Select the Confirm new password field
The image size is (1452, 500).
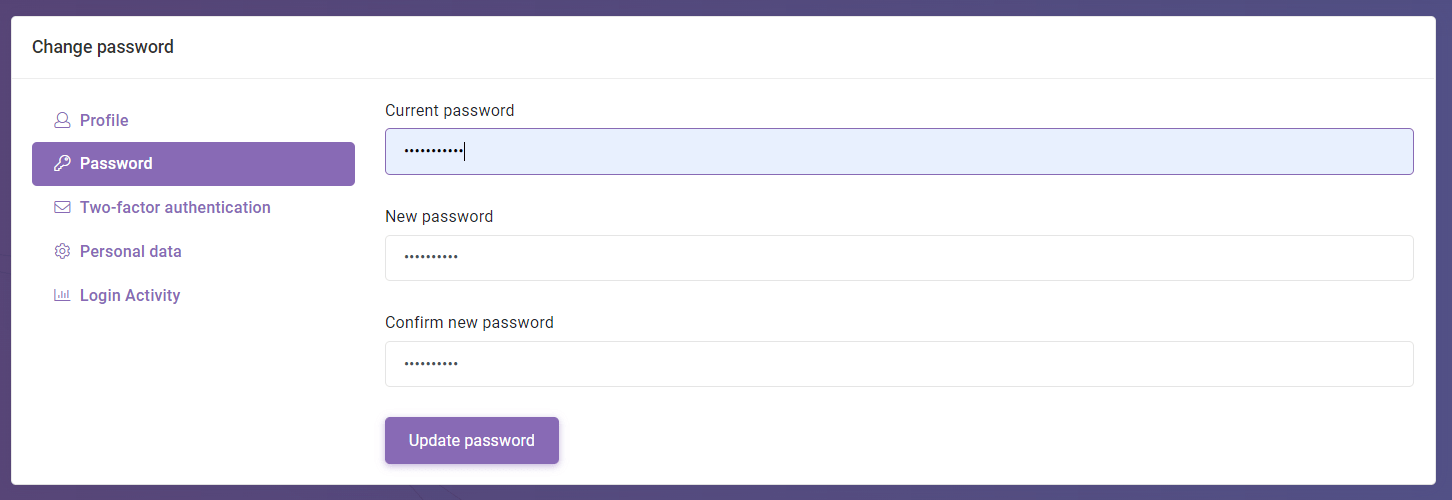click(x=898, y=364)
